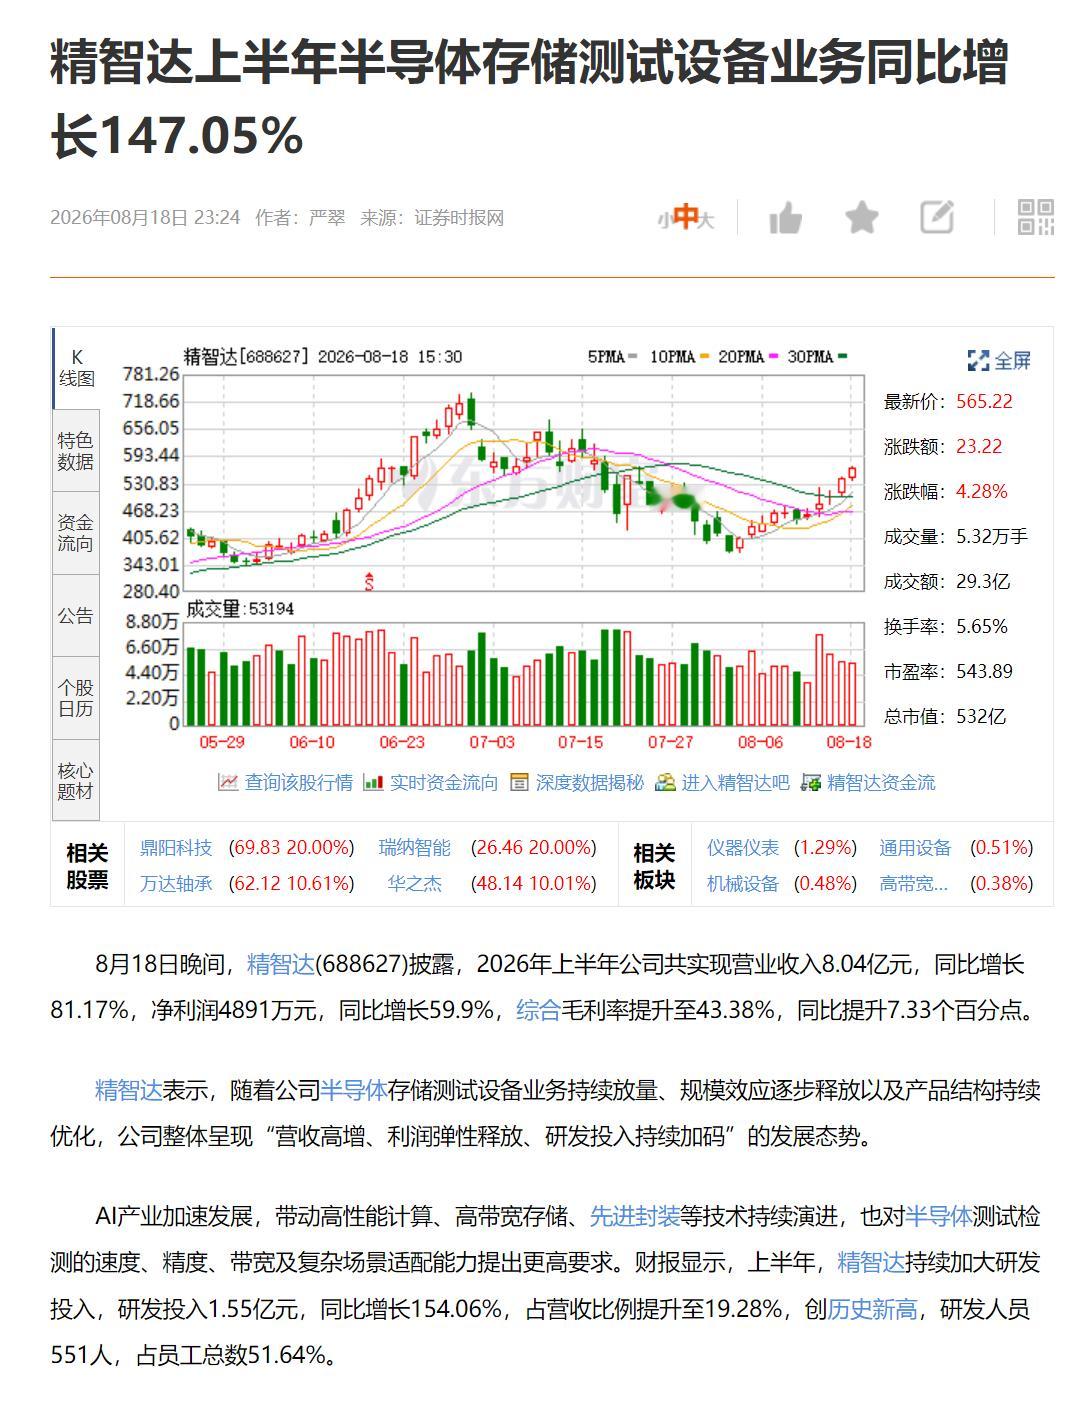Open related stock 瑞纳智能

(x=415, y=848)
